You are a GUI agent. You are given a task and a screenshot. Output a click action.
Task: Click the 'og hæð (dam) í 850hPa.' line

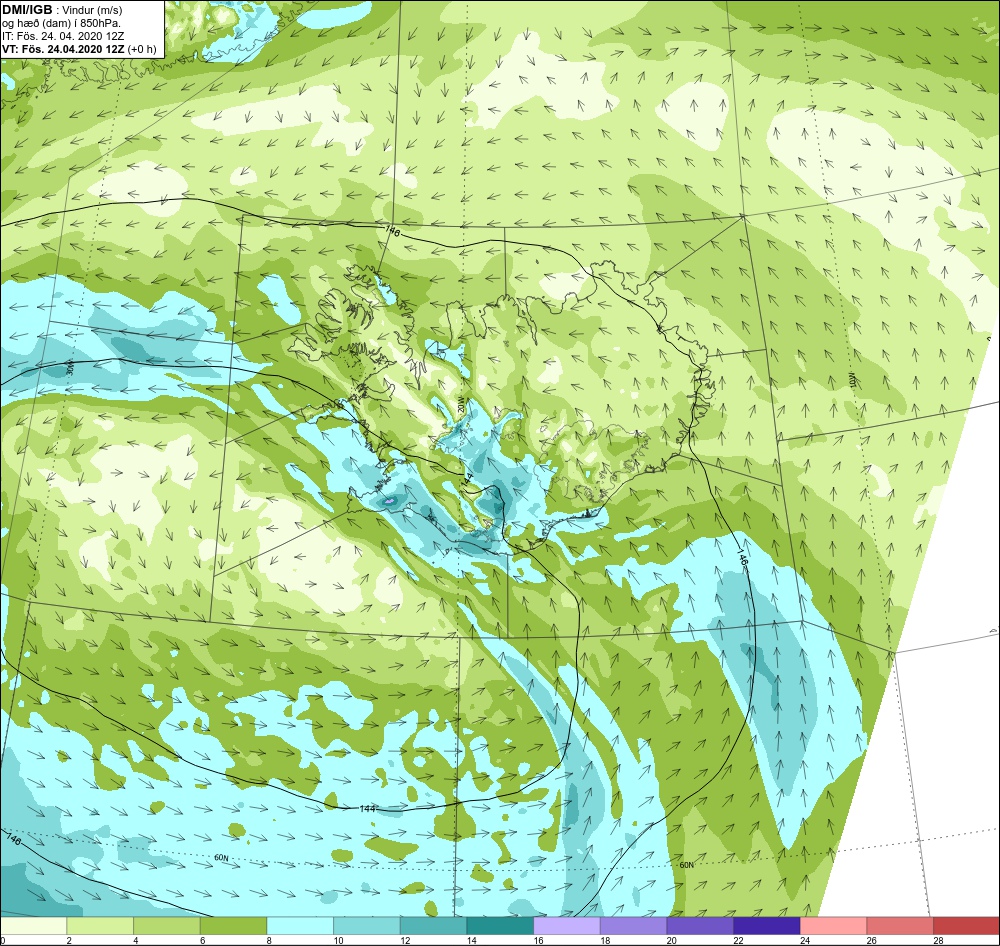62,23
